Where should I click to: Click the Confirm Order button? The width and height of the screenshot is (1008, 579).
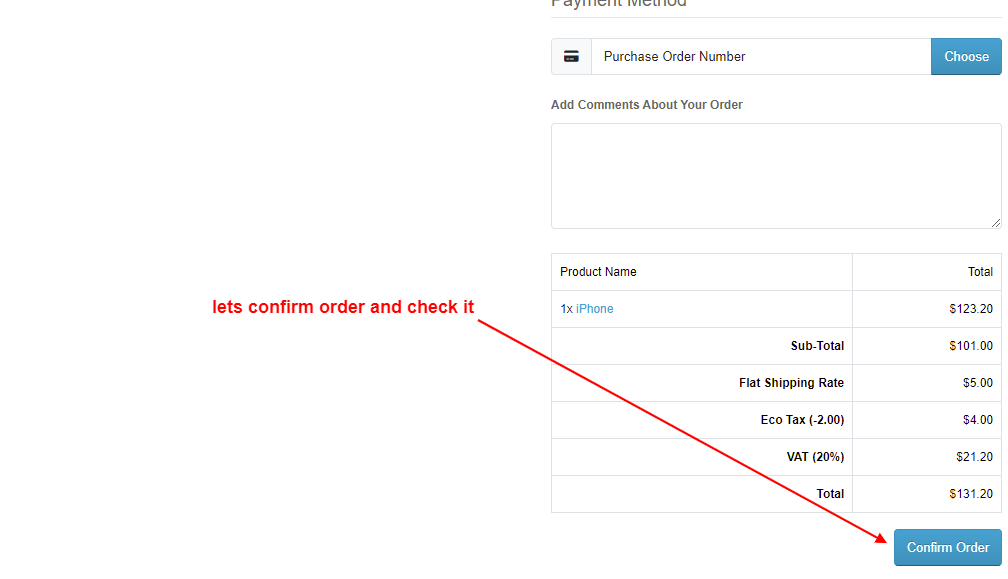coord(948,548)
